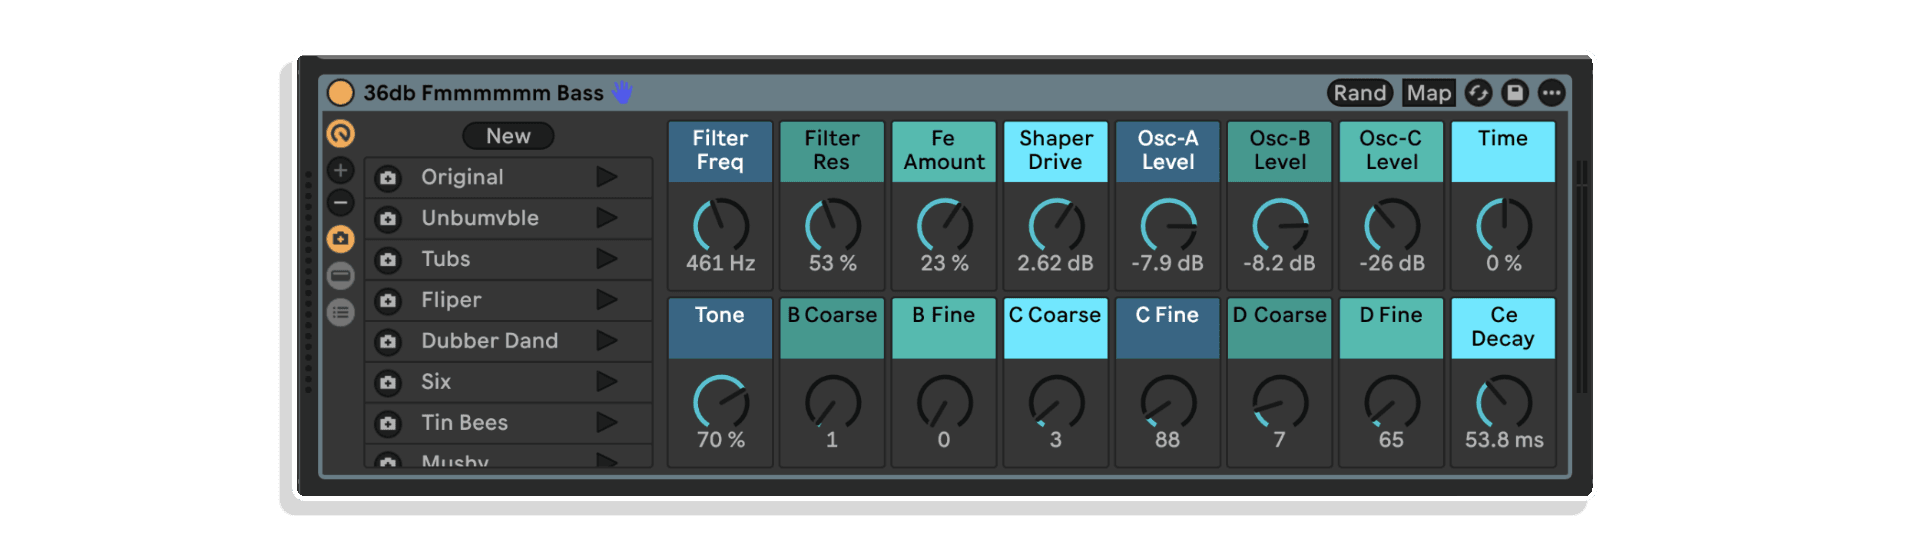Remove macros with the minus icon
The width and height of the screenshot is (1920, 551).
click(341, 203)
